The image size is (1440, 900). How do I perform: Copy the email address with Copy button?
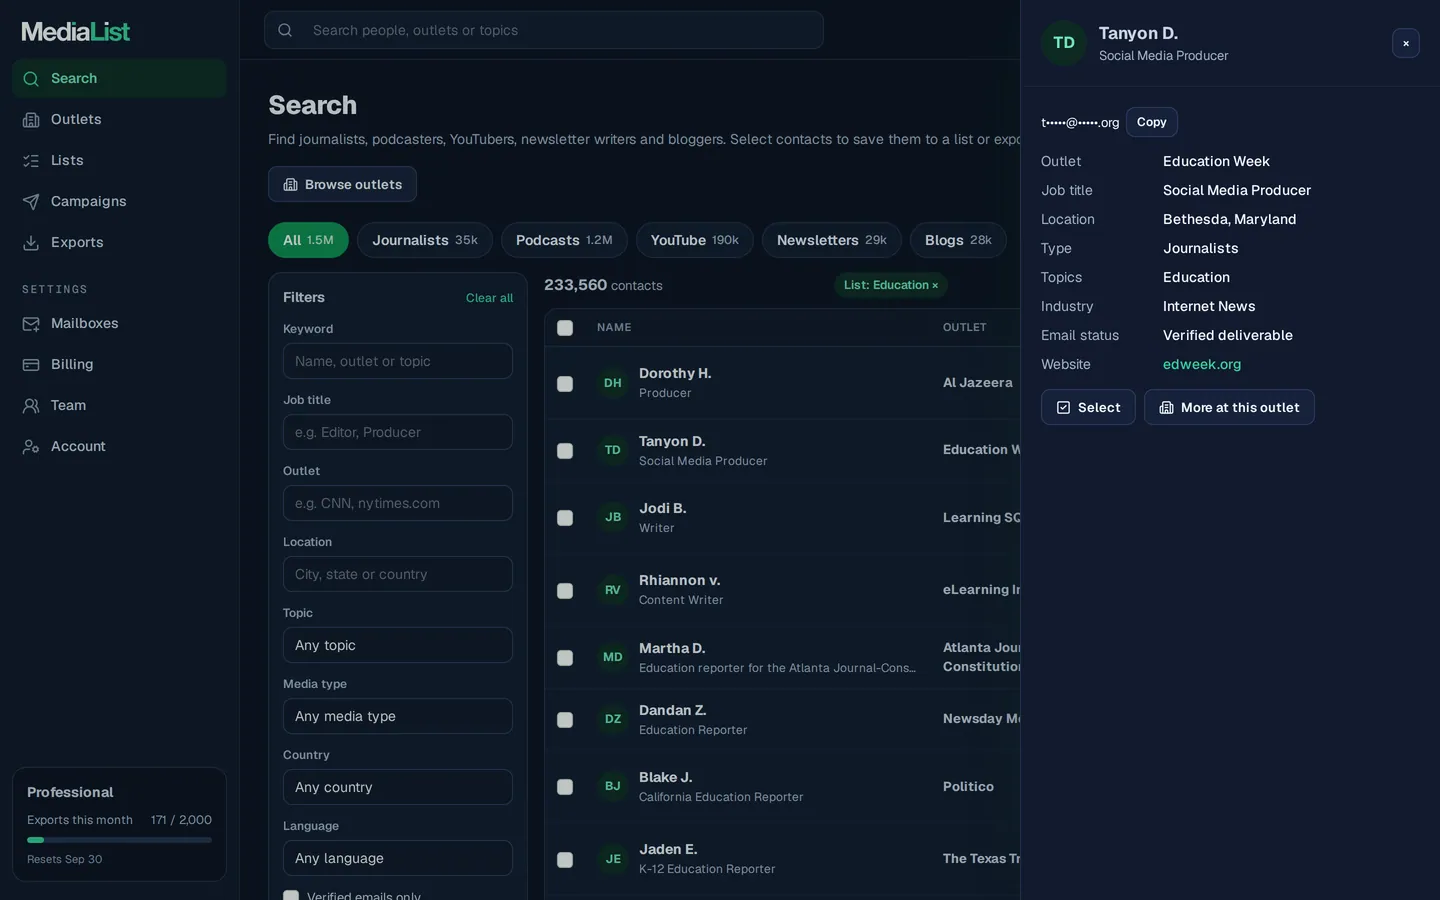coord(1152,122)
